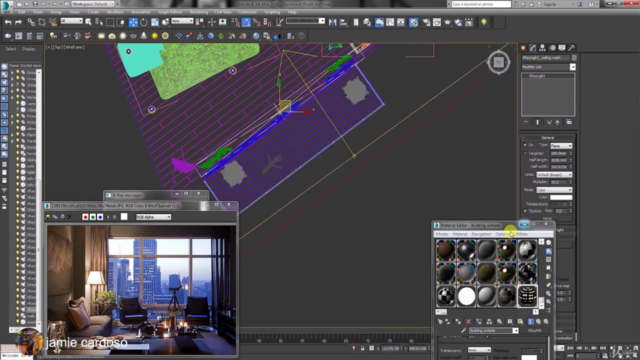Viewport: 640px width, 360px height.
Task: Activate the Select and Move tool
Action: pos(133,22)
